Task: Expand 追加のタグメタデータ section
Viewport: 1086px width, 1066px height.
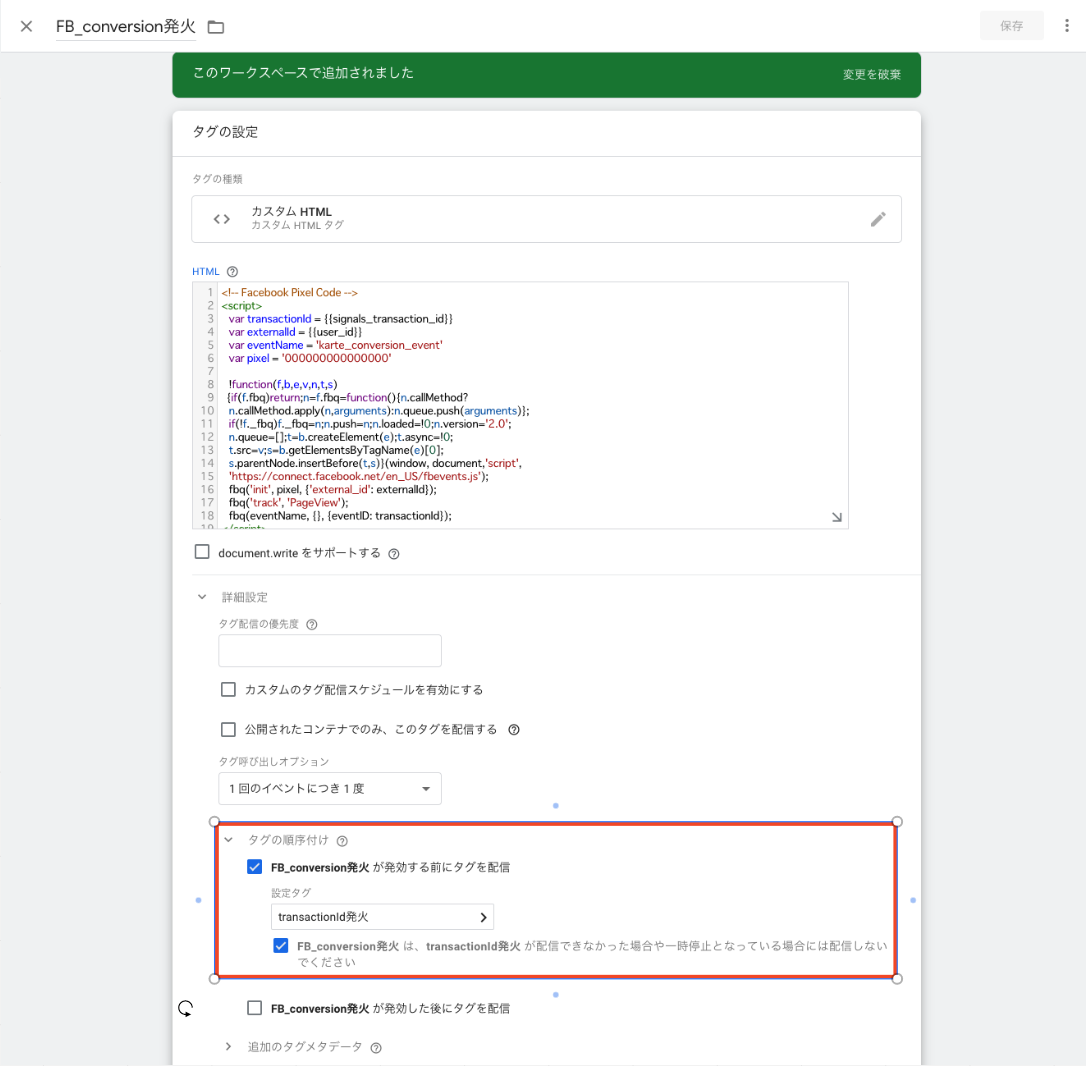Action: [229, 1047]
